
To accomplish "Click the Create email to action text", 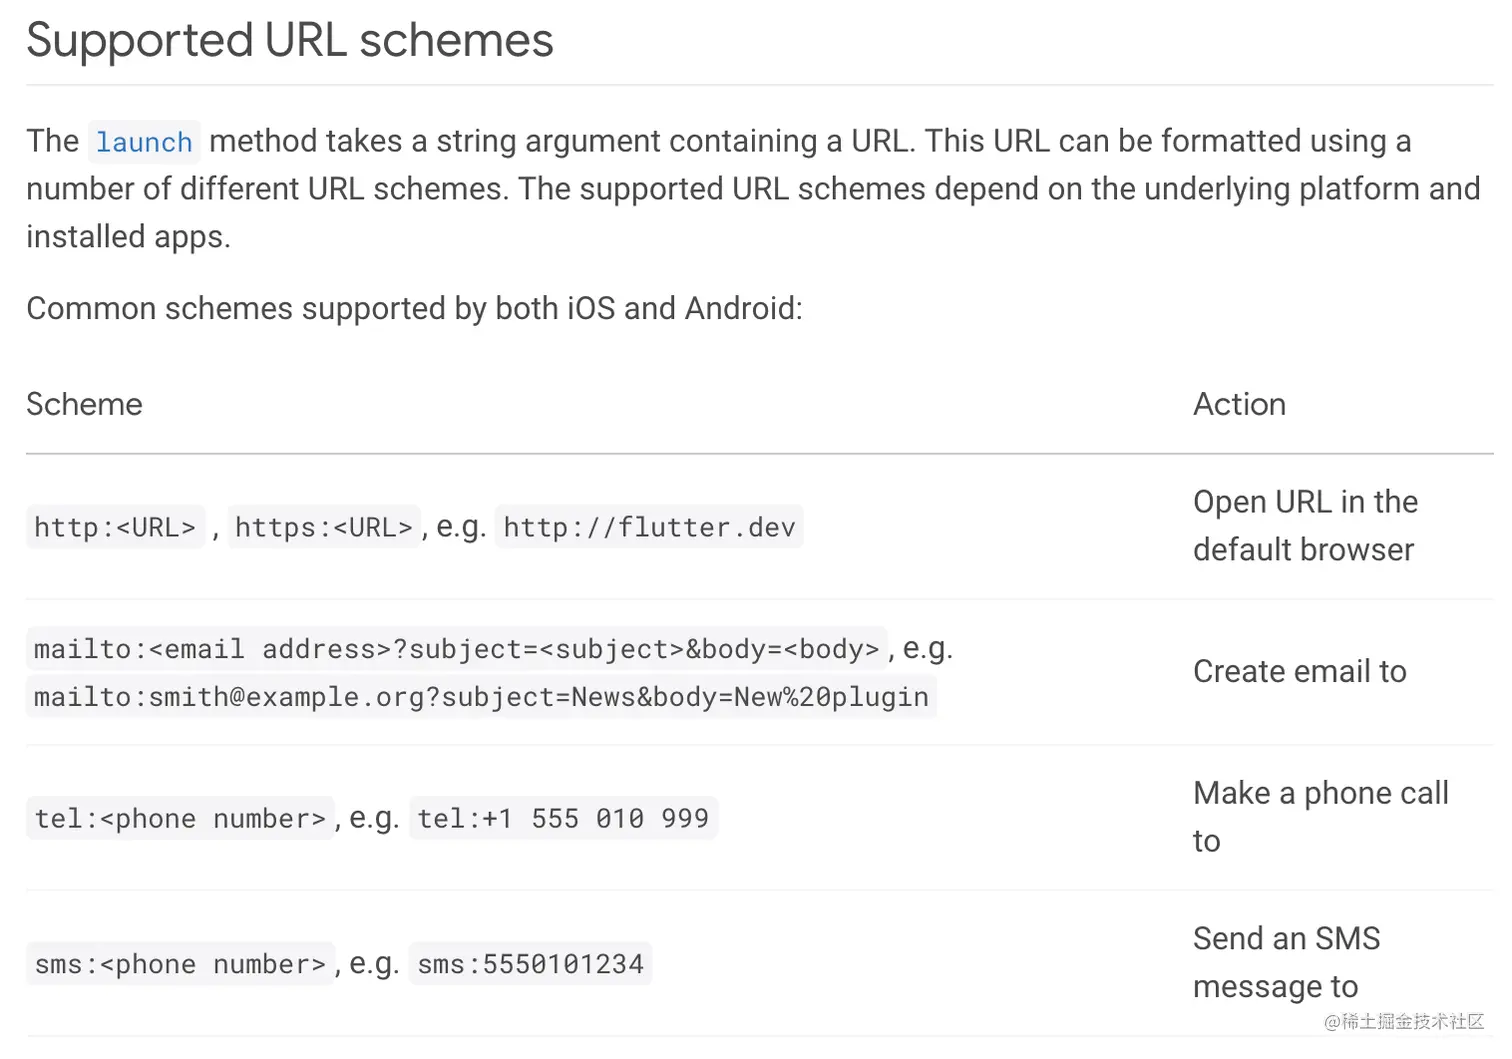I will click(1299, 672).
